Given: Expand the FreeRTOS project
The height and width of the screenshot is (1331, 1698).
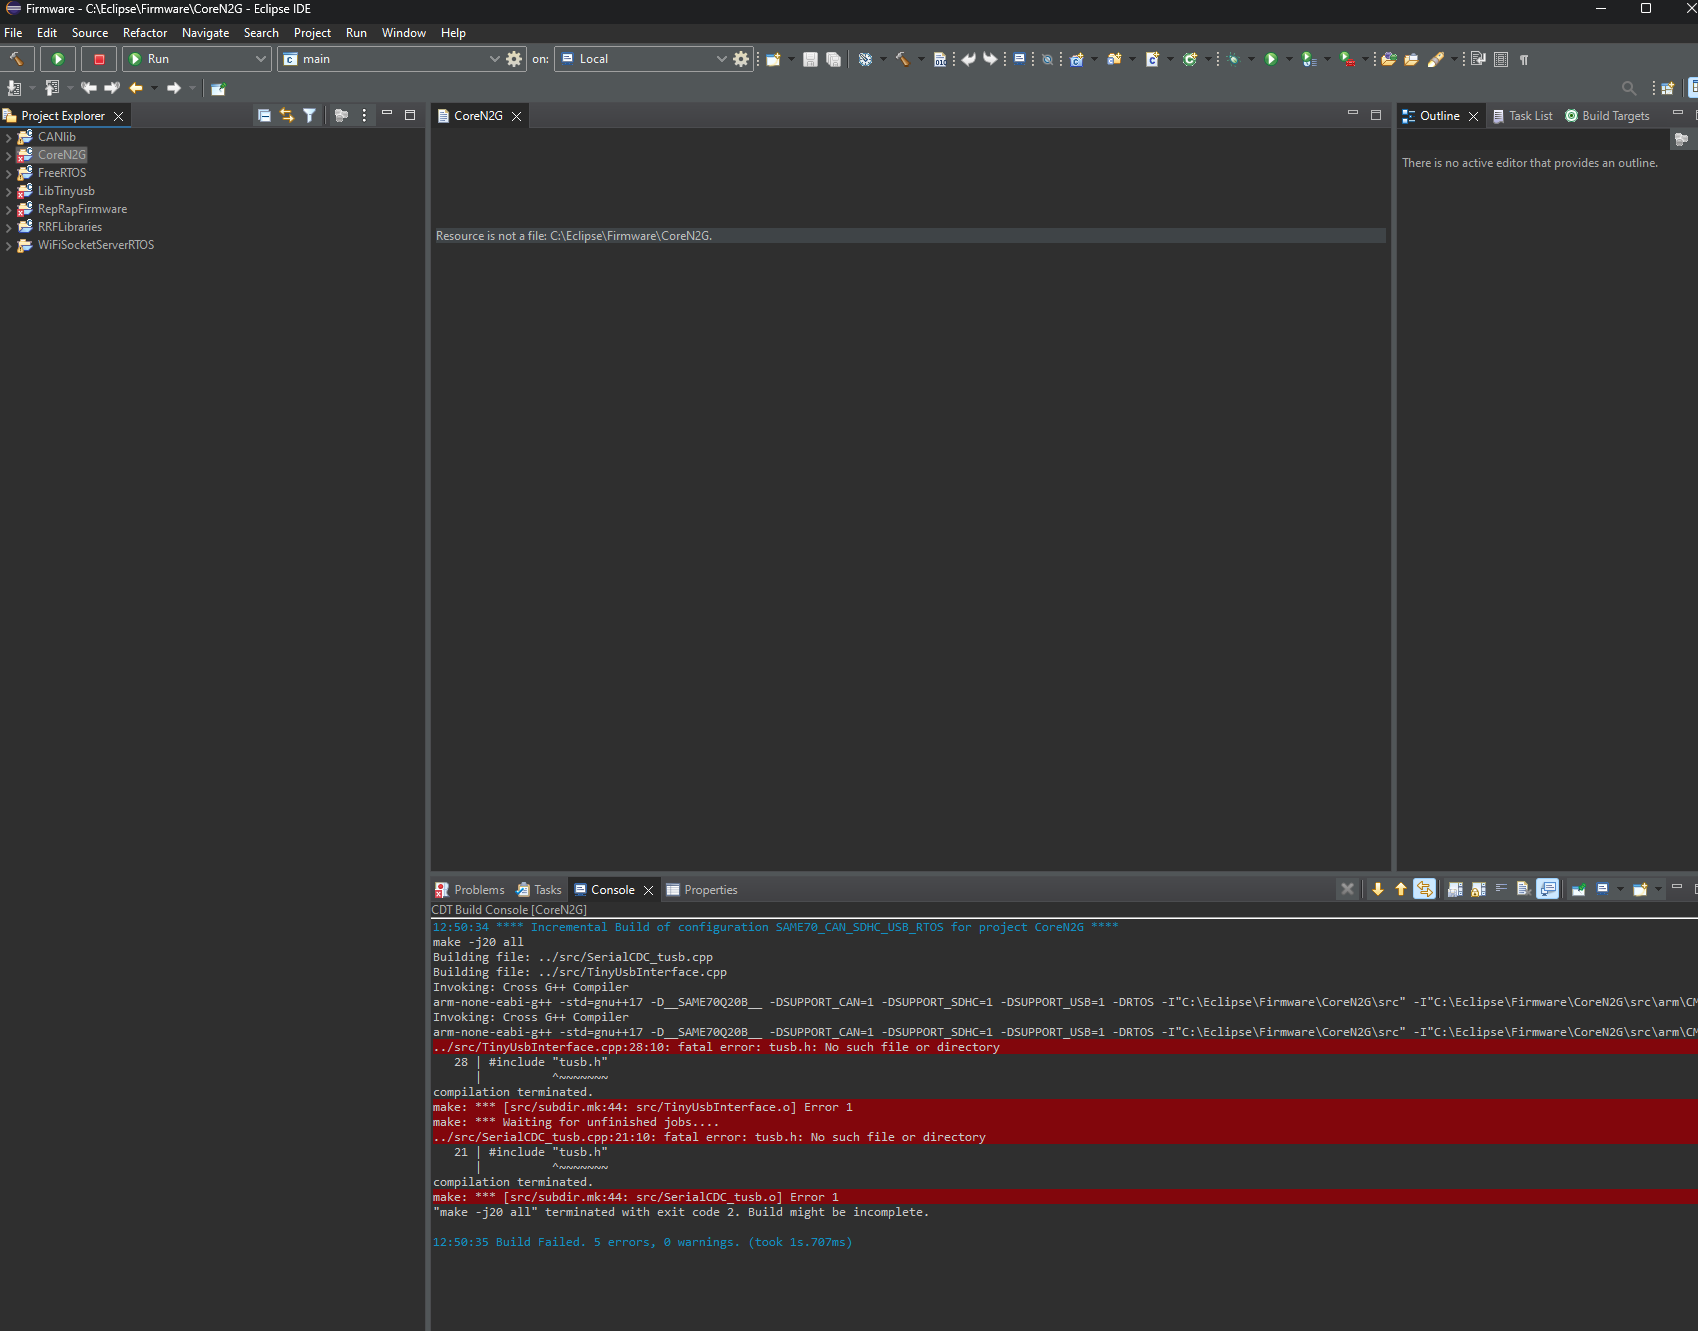Looking at the screenshot, I should 8,173.
